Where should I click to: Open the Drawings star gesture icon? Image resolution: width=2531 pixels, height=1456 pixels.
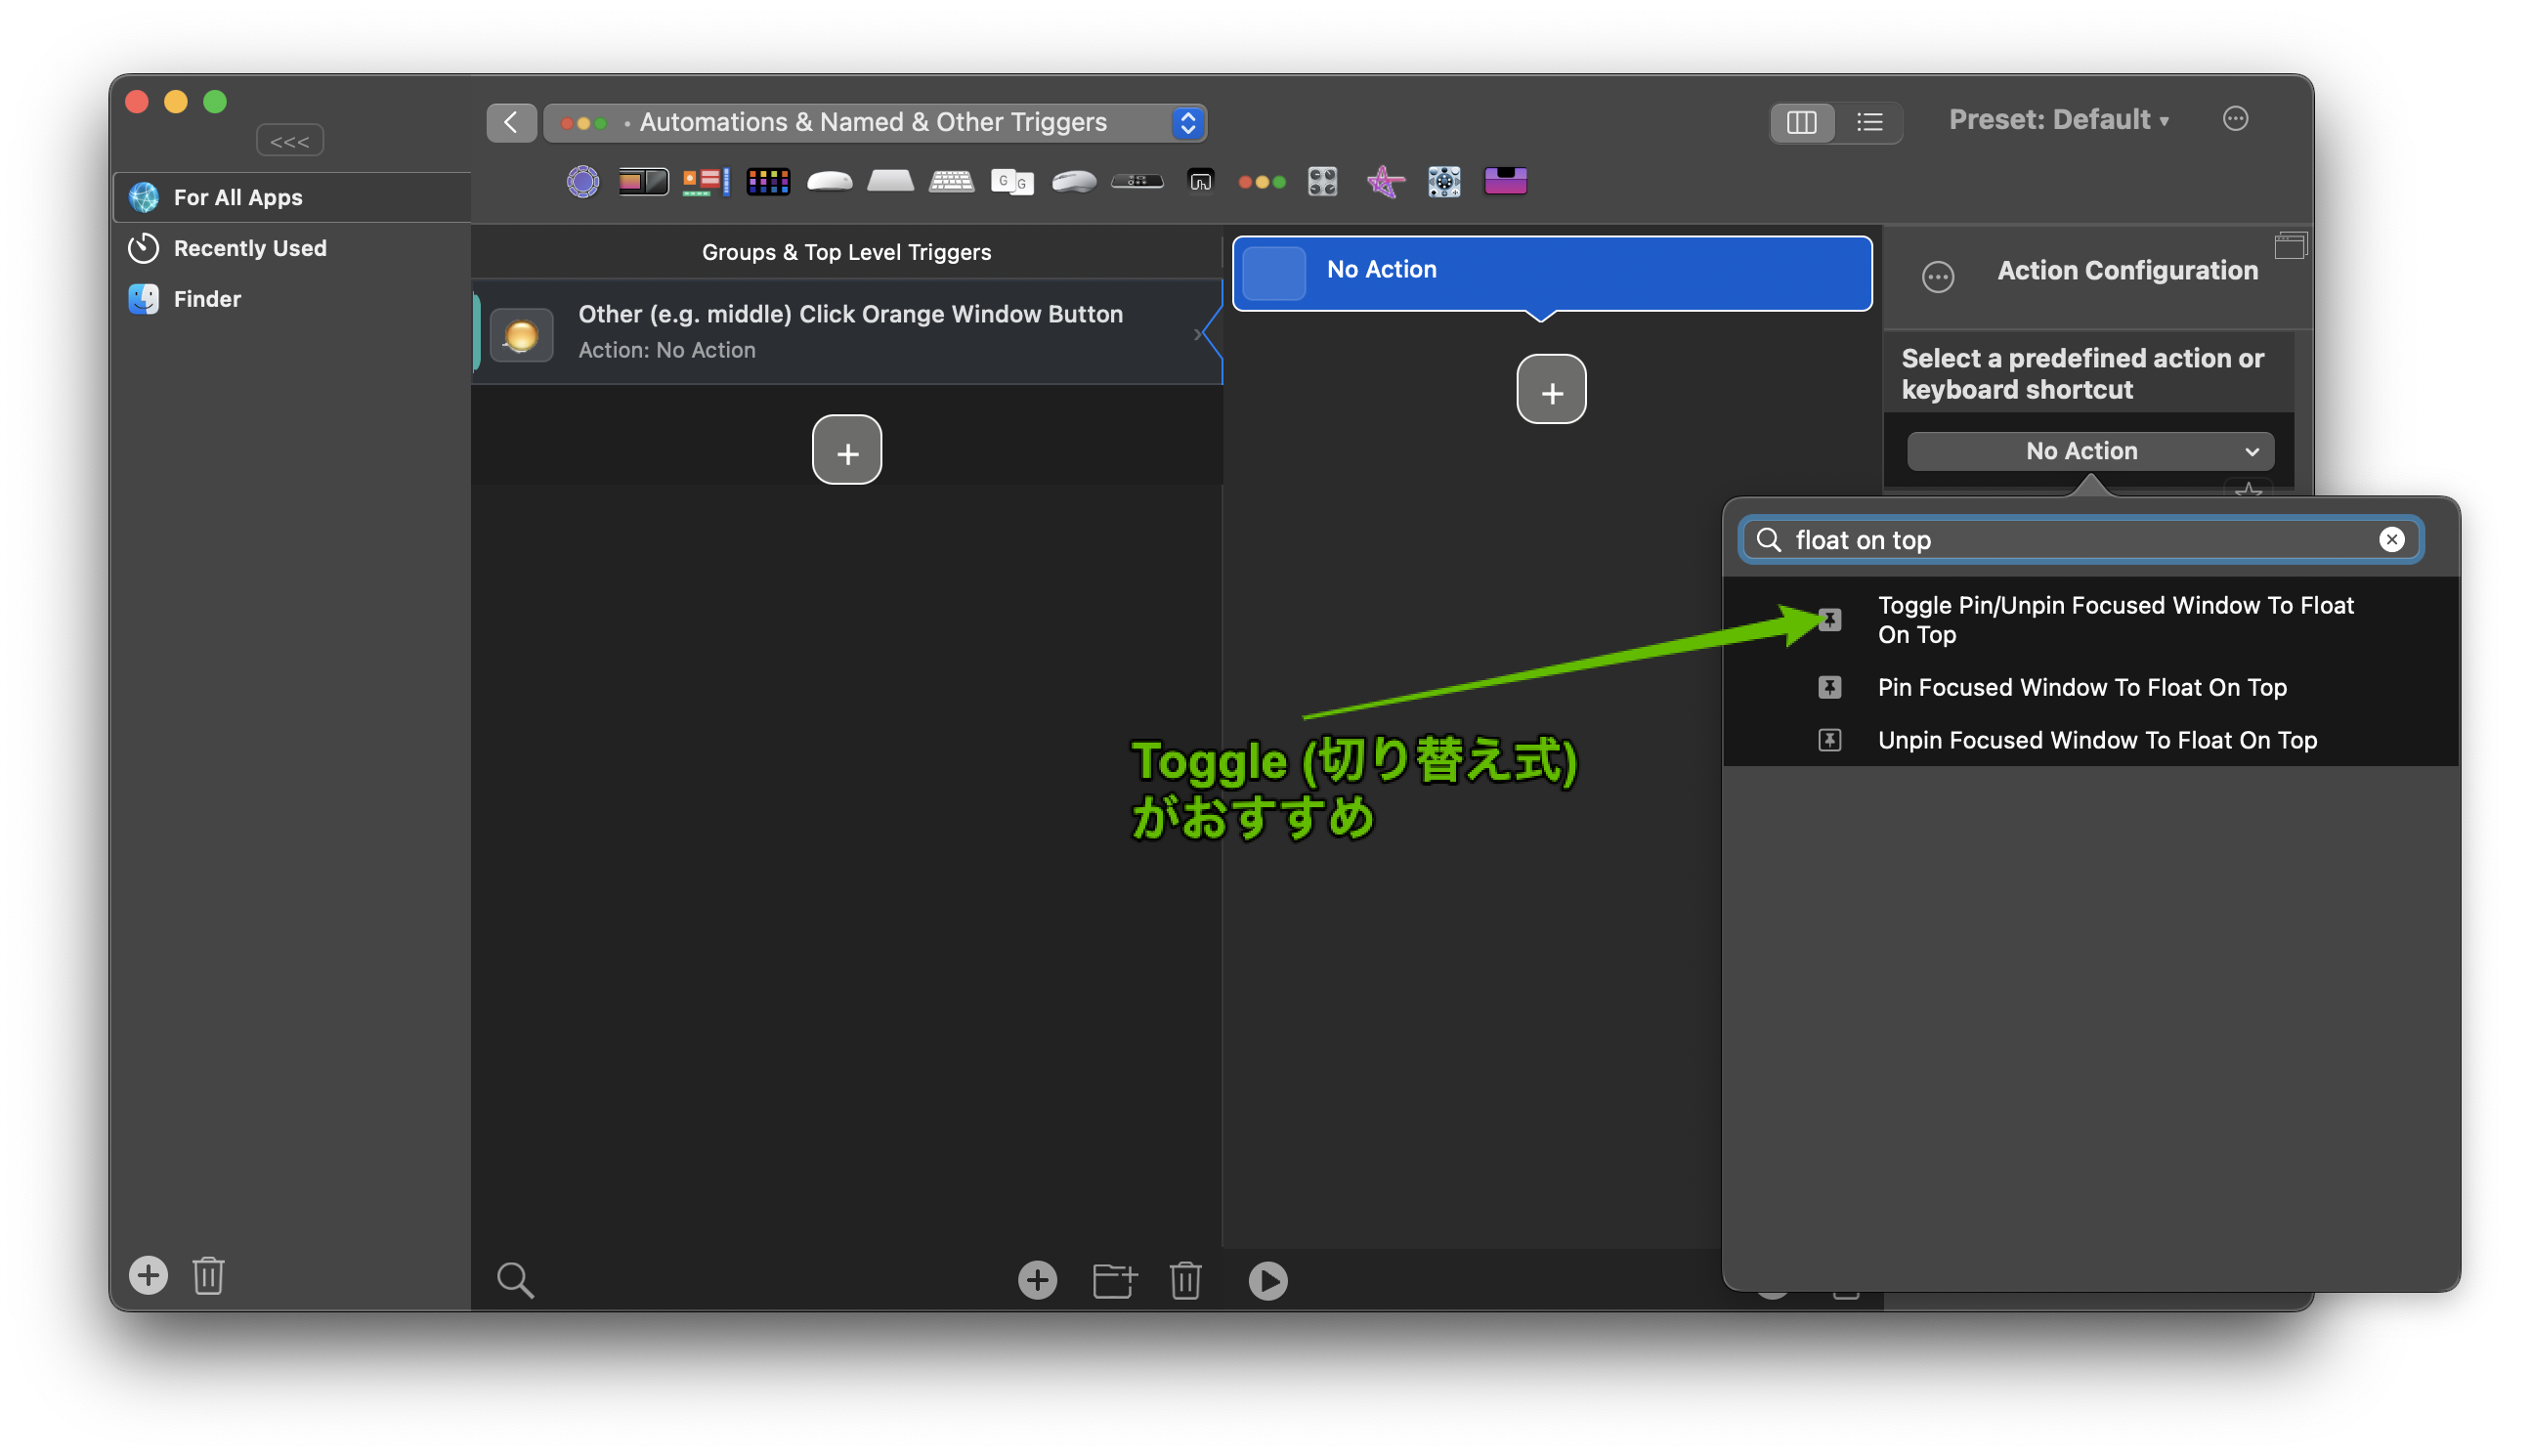click(x=1385, y=181)
